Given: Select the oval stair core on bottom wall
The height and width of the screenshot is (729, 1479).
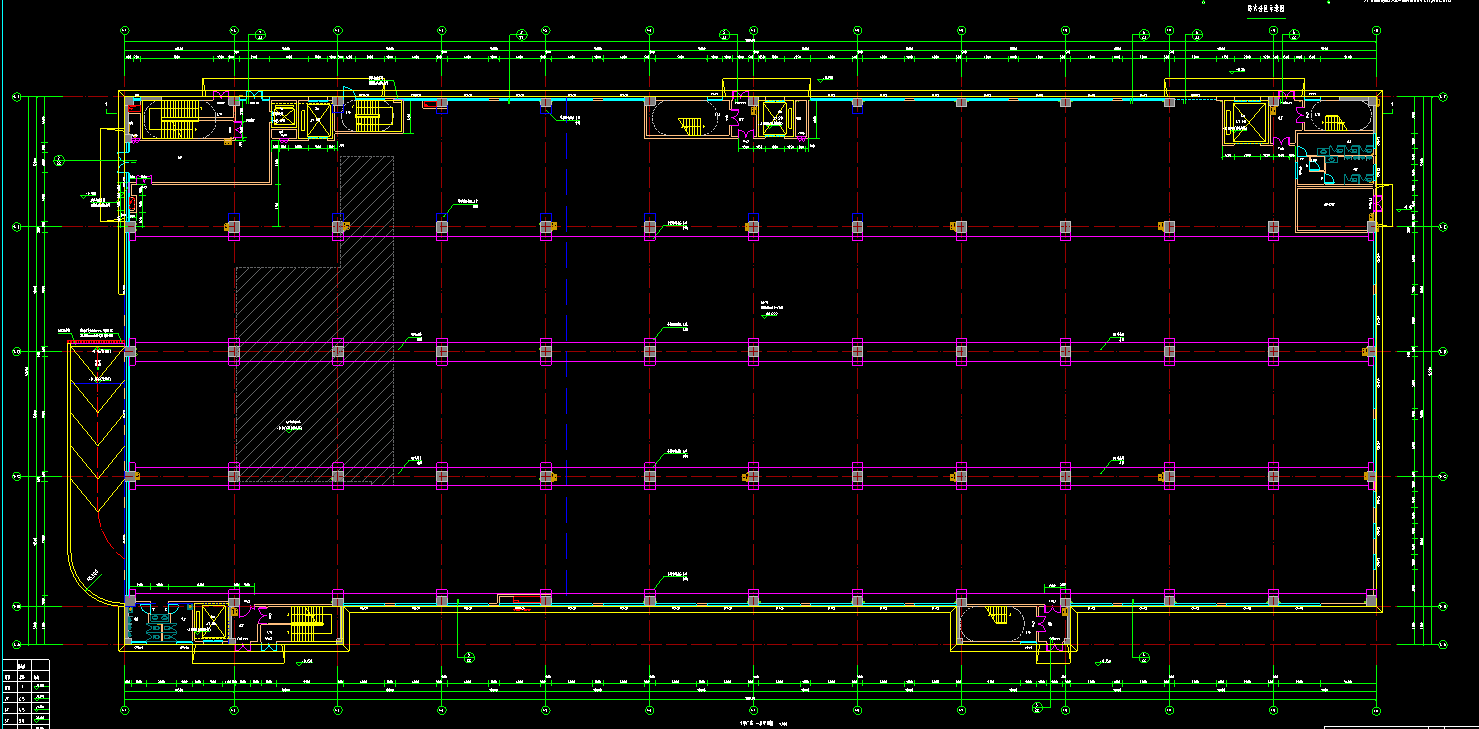Looking at the screenshot, I should coord(994,623).
